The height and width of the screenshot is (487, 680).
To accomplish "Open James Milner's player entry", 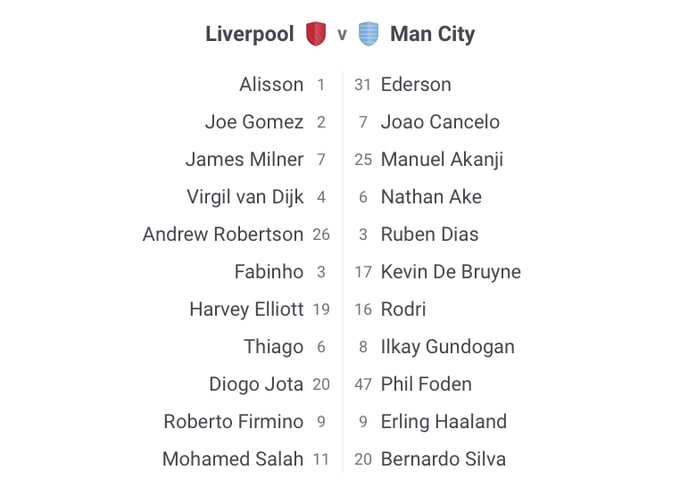I will 245,159.
